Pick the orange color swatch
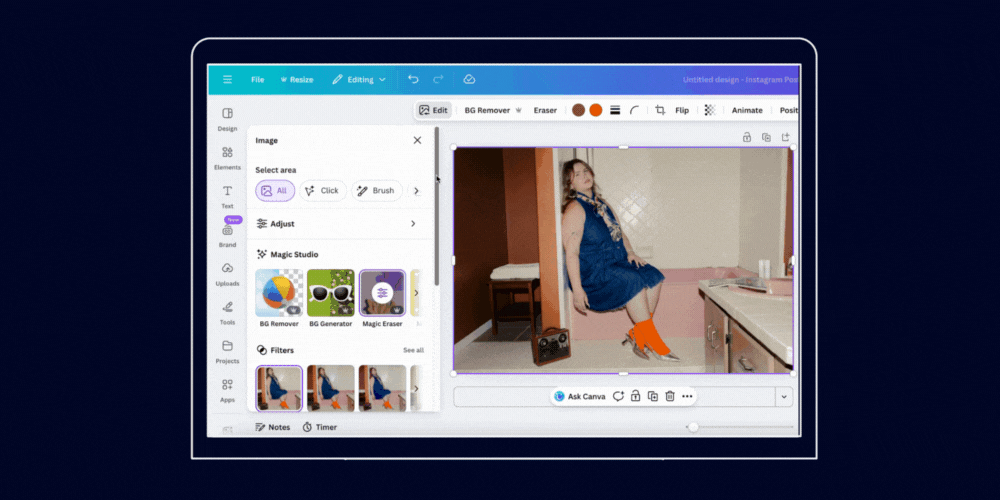 [596, 110]
